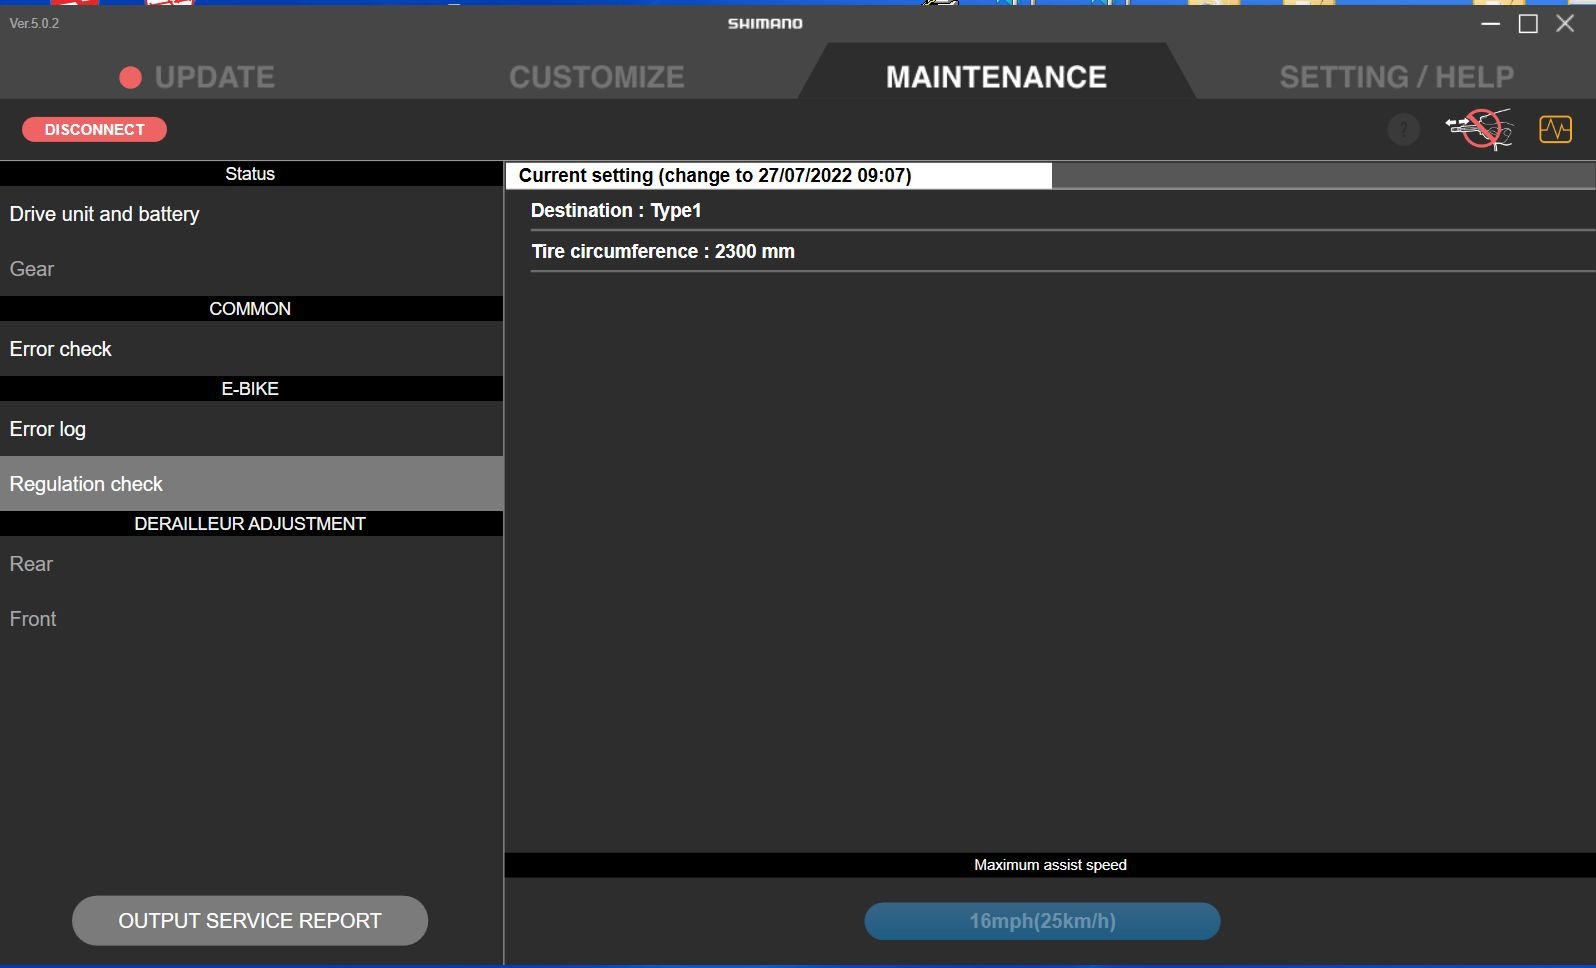
Task: Click the Destination : Type1 row
Action: point(1063,210)
